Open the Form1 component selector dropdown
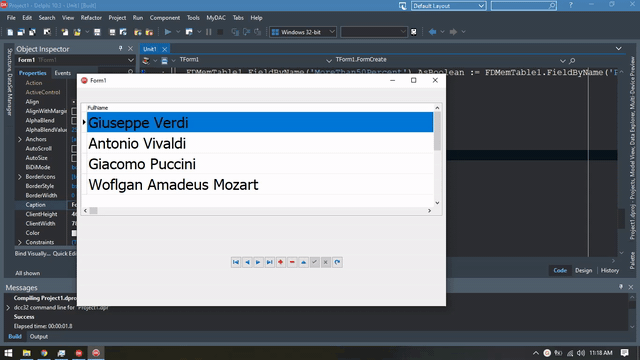This screenshot has height=360, width=640. click(131, 60)
